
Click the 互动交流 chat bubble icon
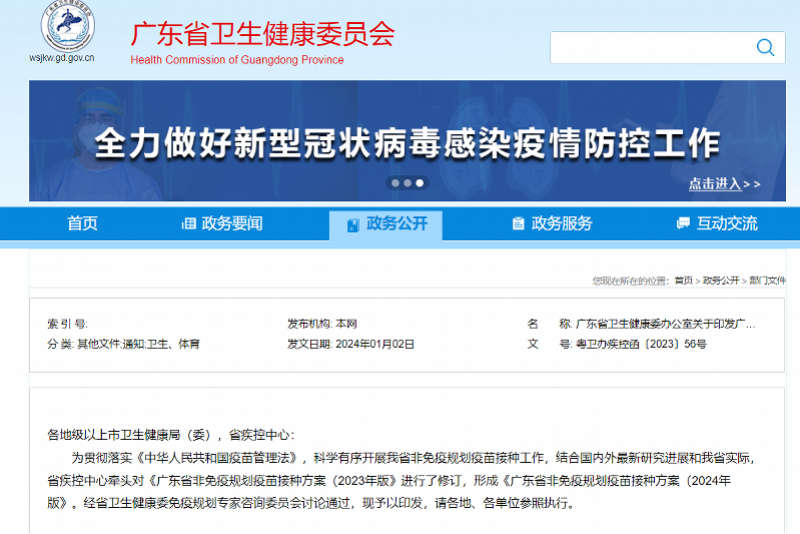point(683,223)
